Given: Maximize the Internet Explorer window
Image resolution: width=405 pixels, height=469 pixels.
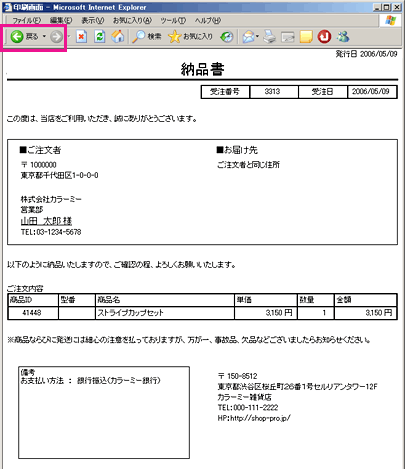Looking at the screenshot, I should pos(386,7).
